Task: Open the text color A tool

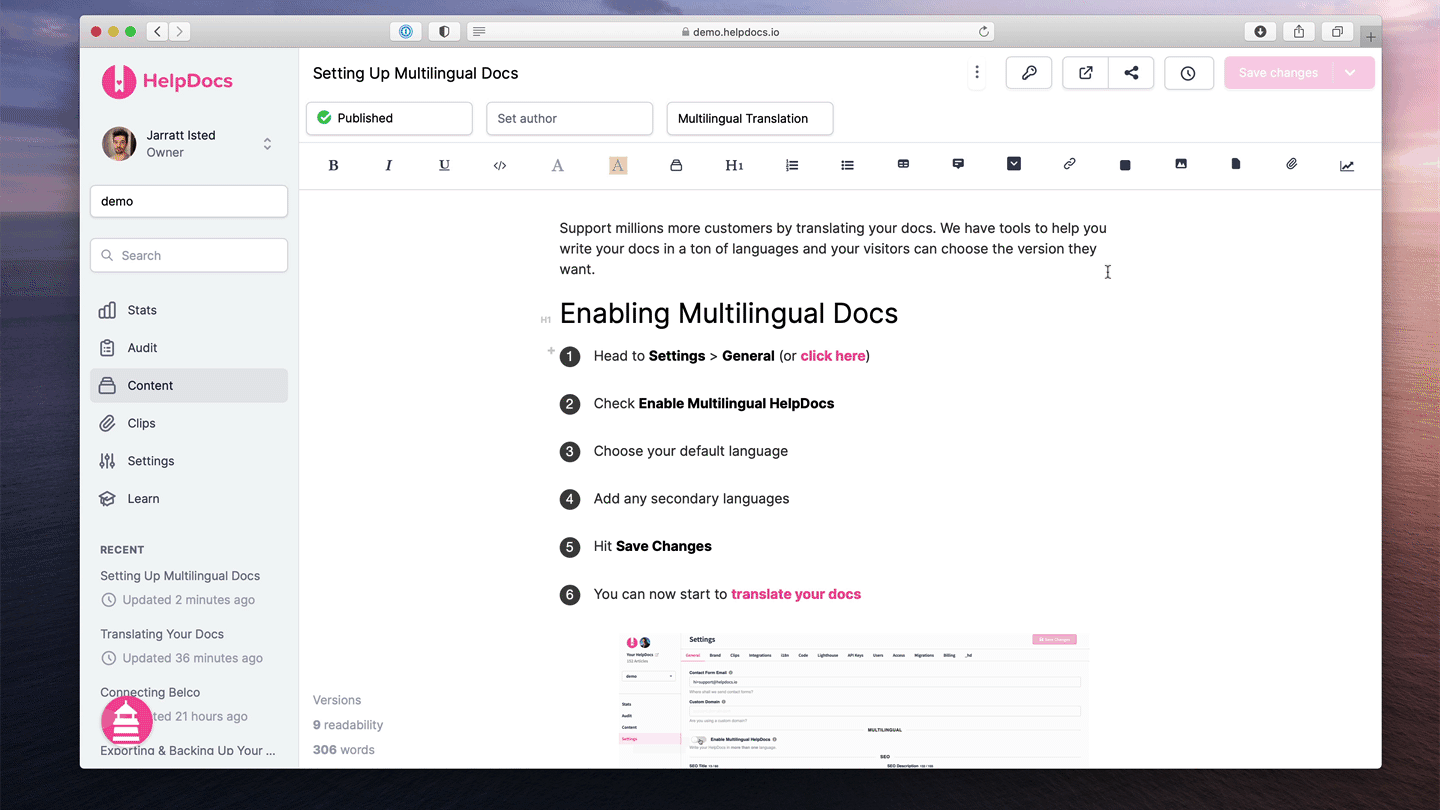Action: [558, 165]
